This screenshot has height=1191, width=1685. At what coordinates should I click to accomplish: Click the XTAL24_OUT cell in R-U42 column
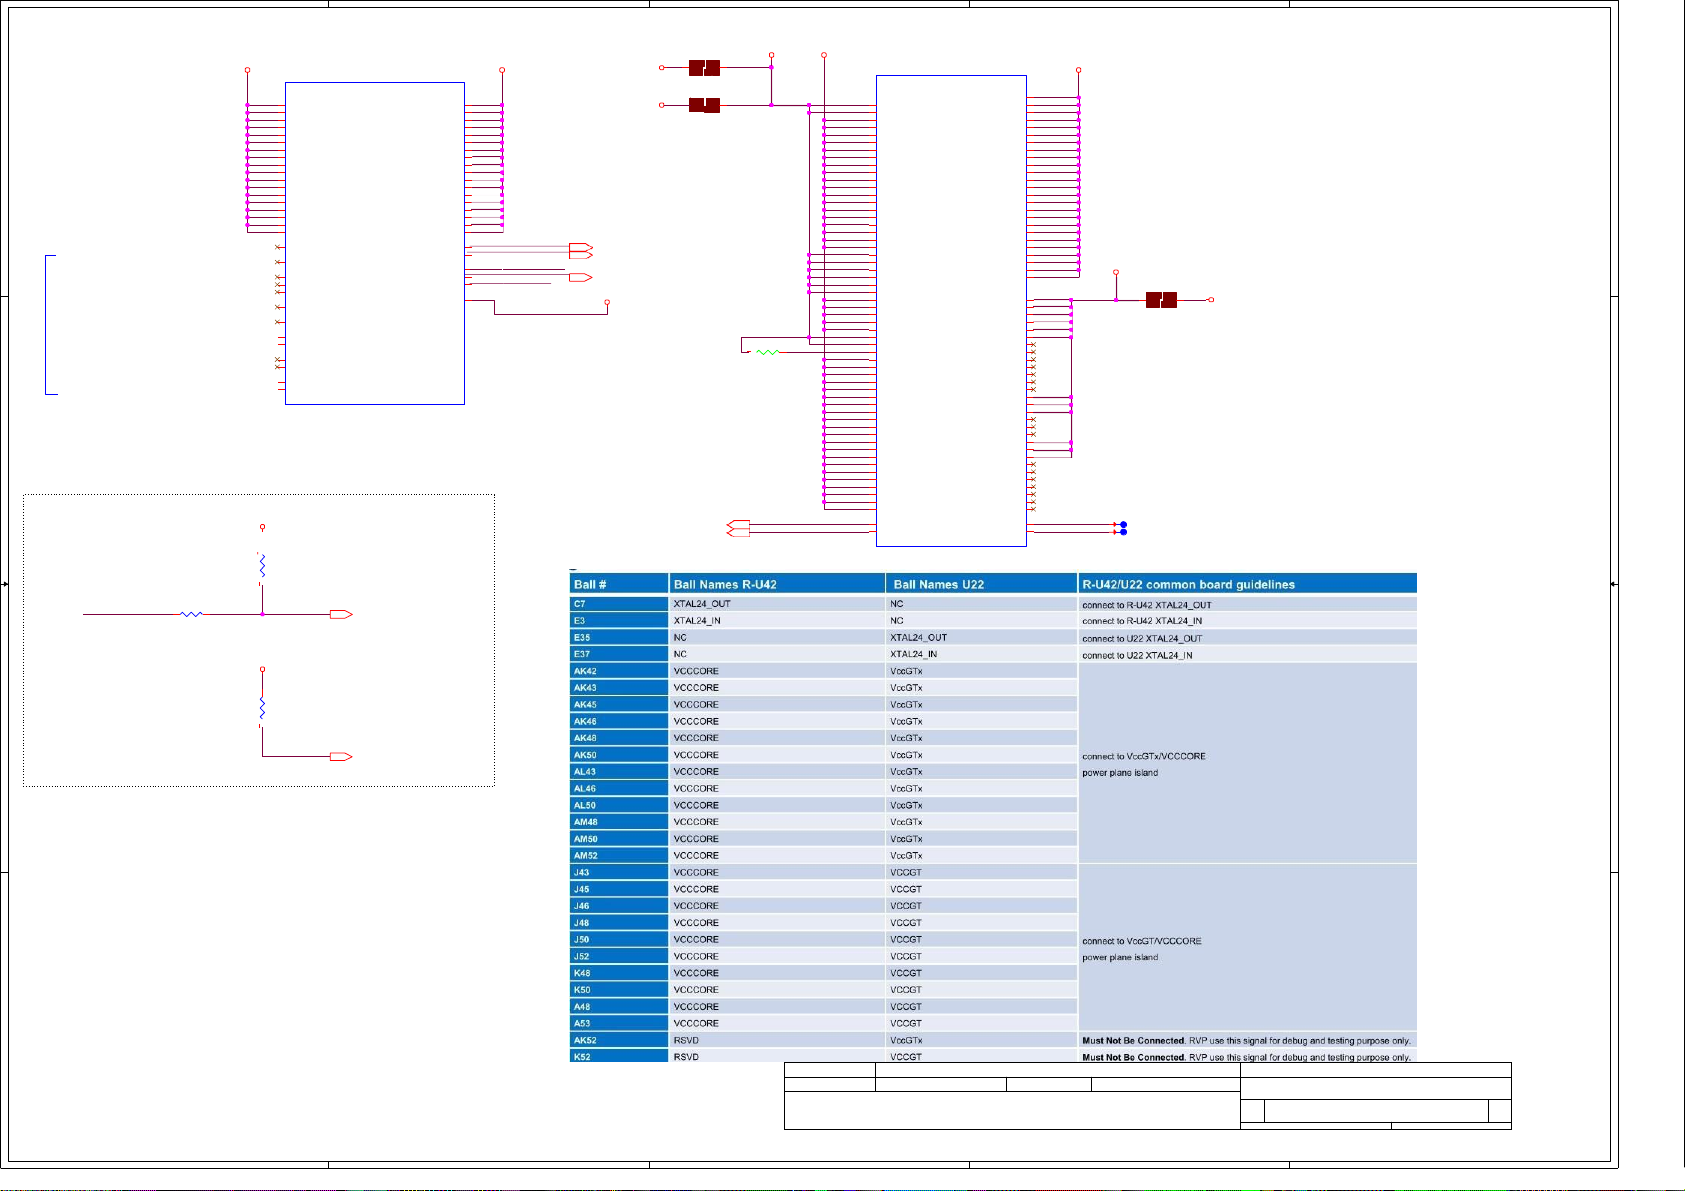tap(702, 604)
